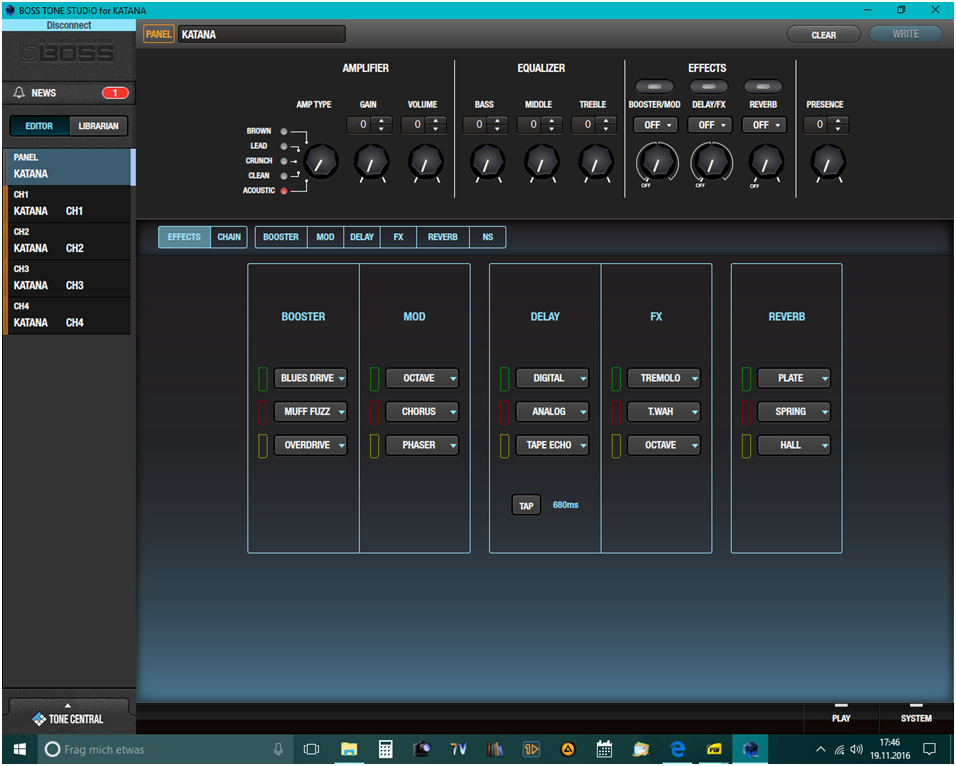The height and width of the screenshot is (766, 956).
Task: Select green slot for BLUES DRIVE booster
Action: 263,379
